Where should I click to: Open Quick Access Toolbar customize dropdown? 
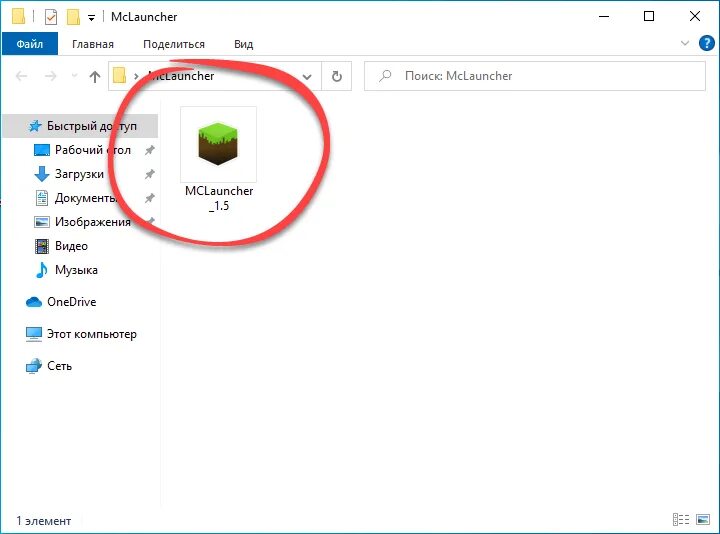[91, 18]
